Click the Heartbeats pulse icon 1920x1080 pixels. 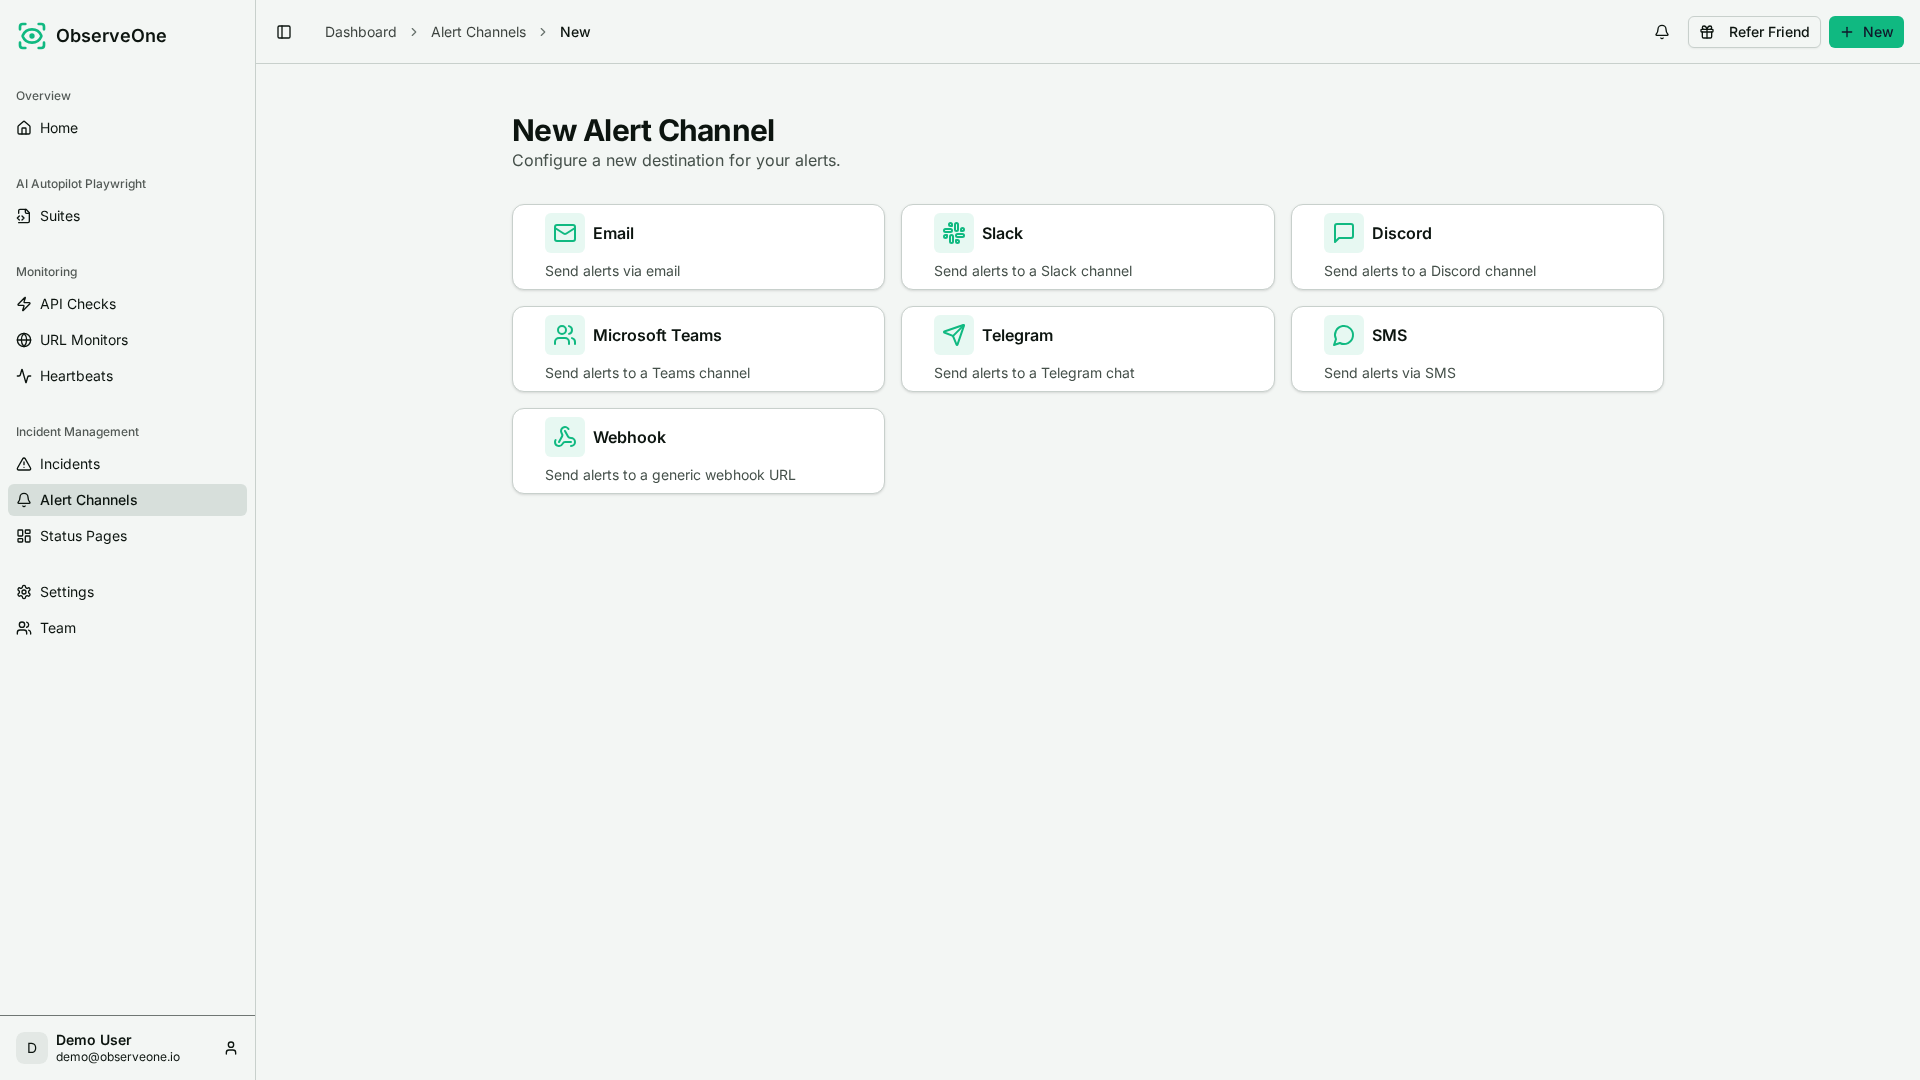(x=24, y=376)
